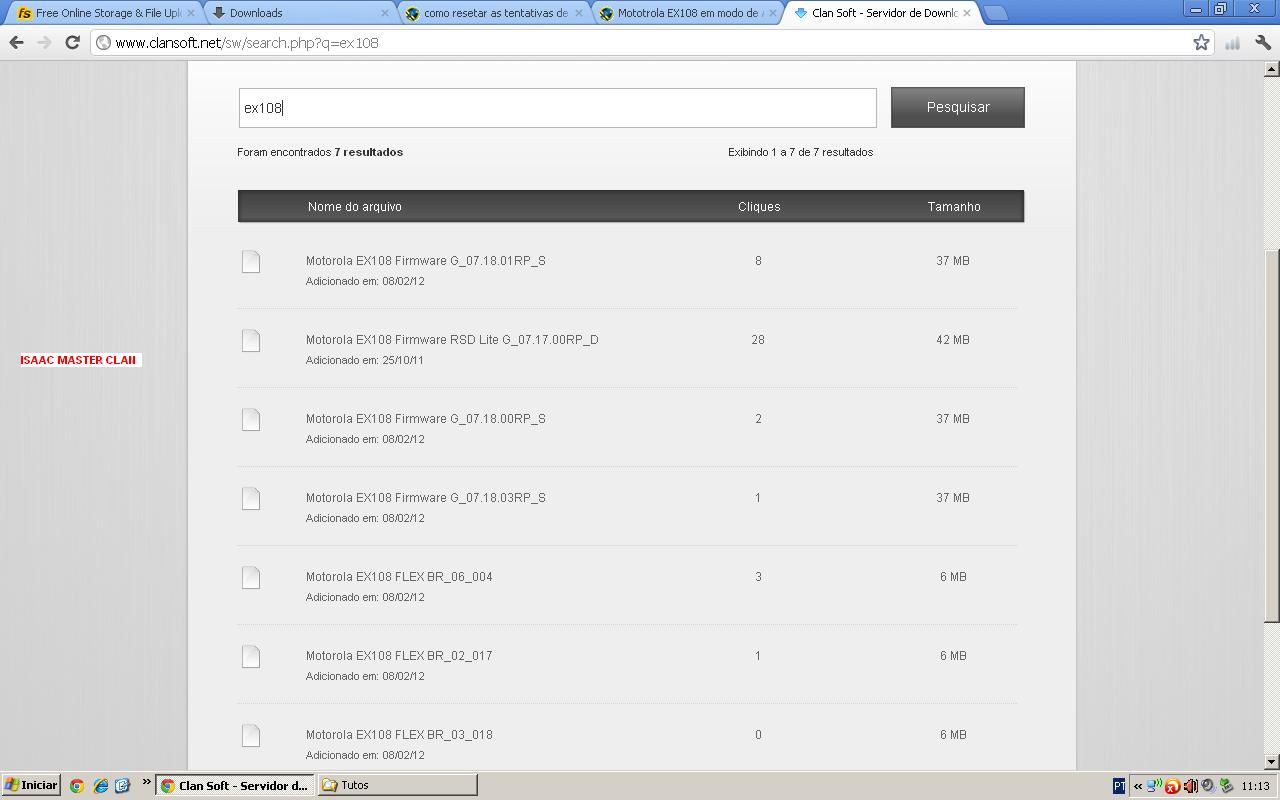Reload the current page
This screenshot has height=800, width=1280.
point(72,42)
